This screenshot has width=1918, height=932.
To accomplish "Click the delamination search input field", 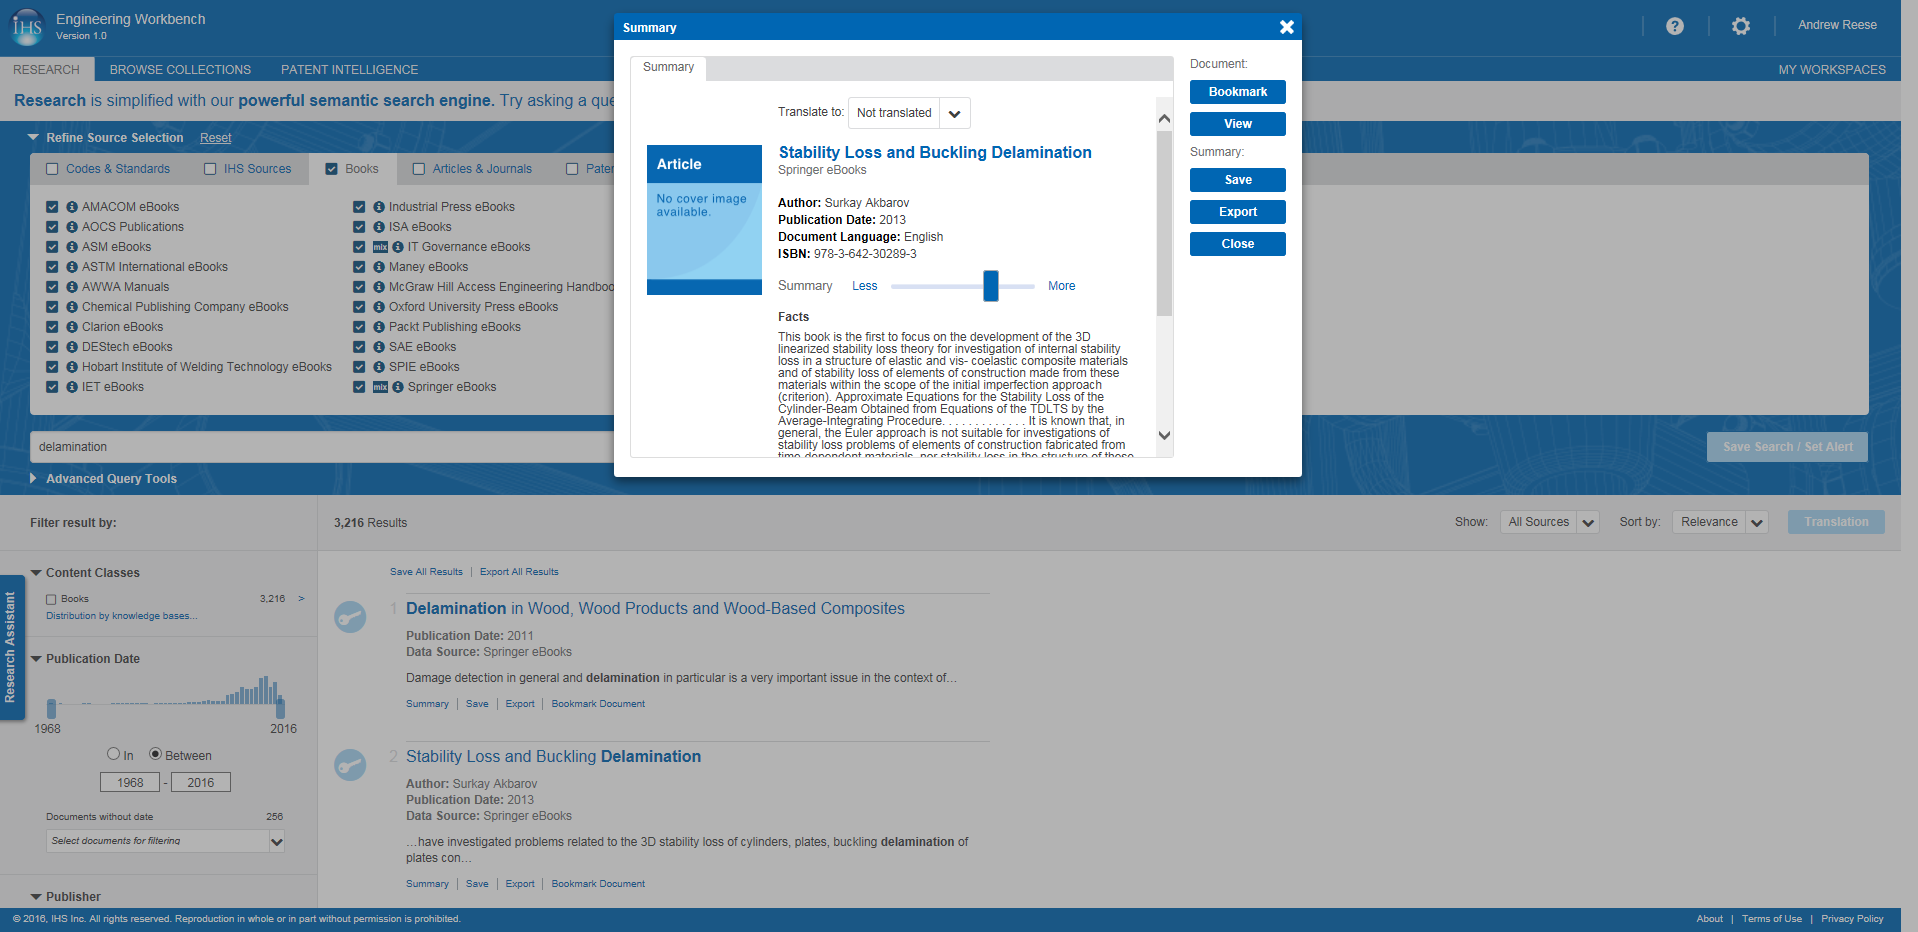I will (322, 447).
